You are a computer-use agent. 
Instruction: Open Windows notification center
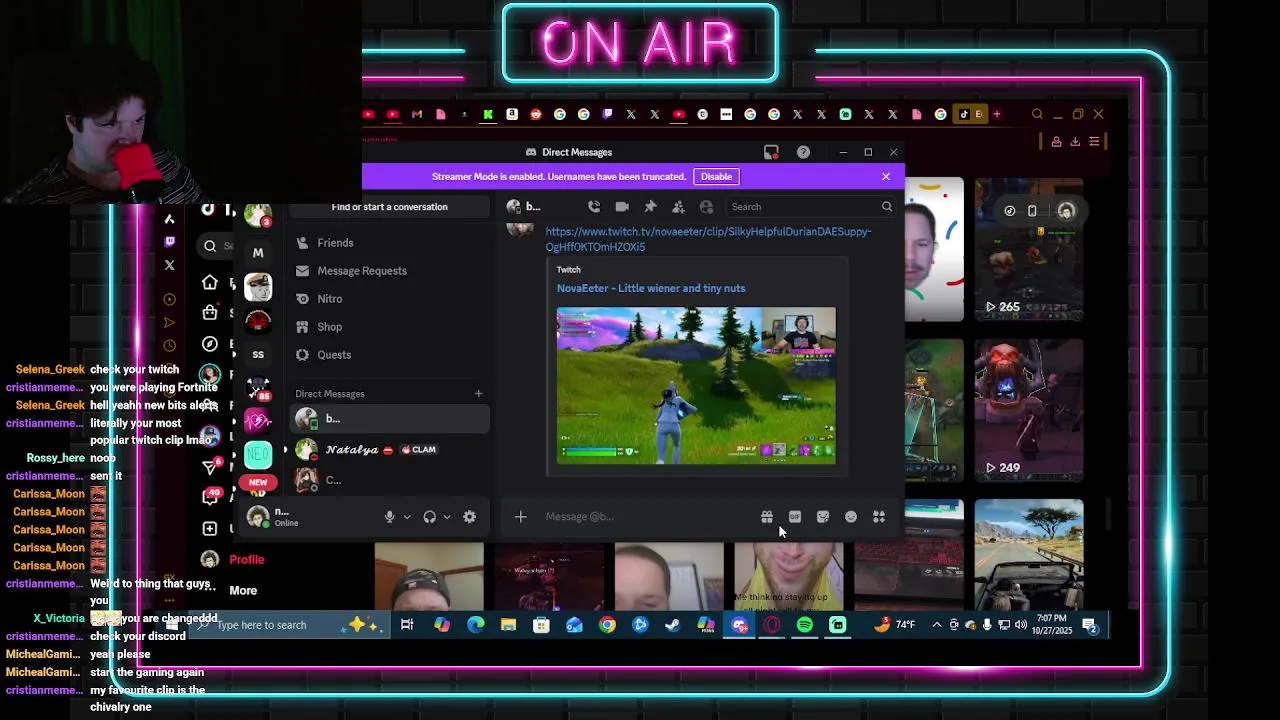[1090, 625]
